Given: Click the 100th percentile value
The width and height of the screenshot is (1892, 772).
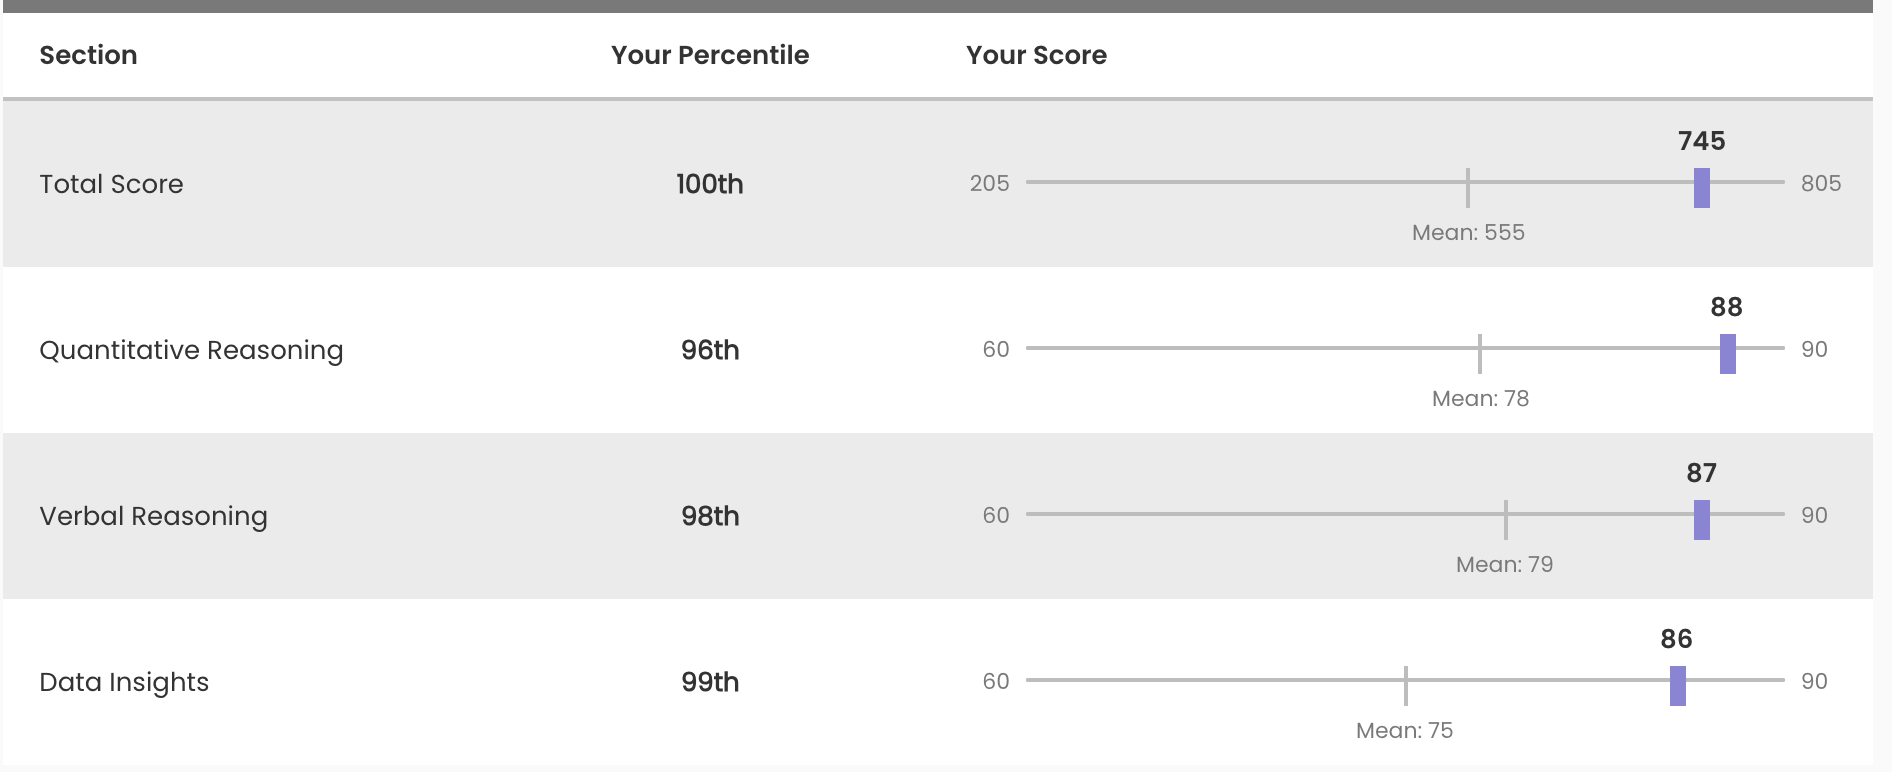Looking at the screenshot, I should coord(710,184).
